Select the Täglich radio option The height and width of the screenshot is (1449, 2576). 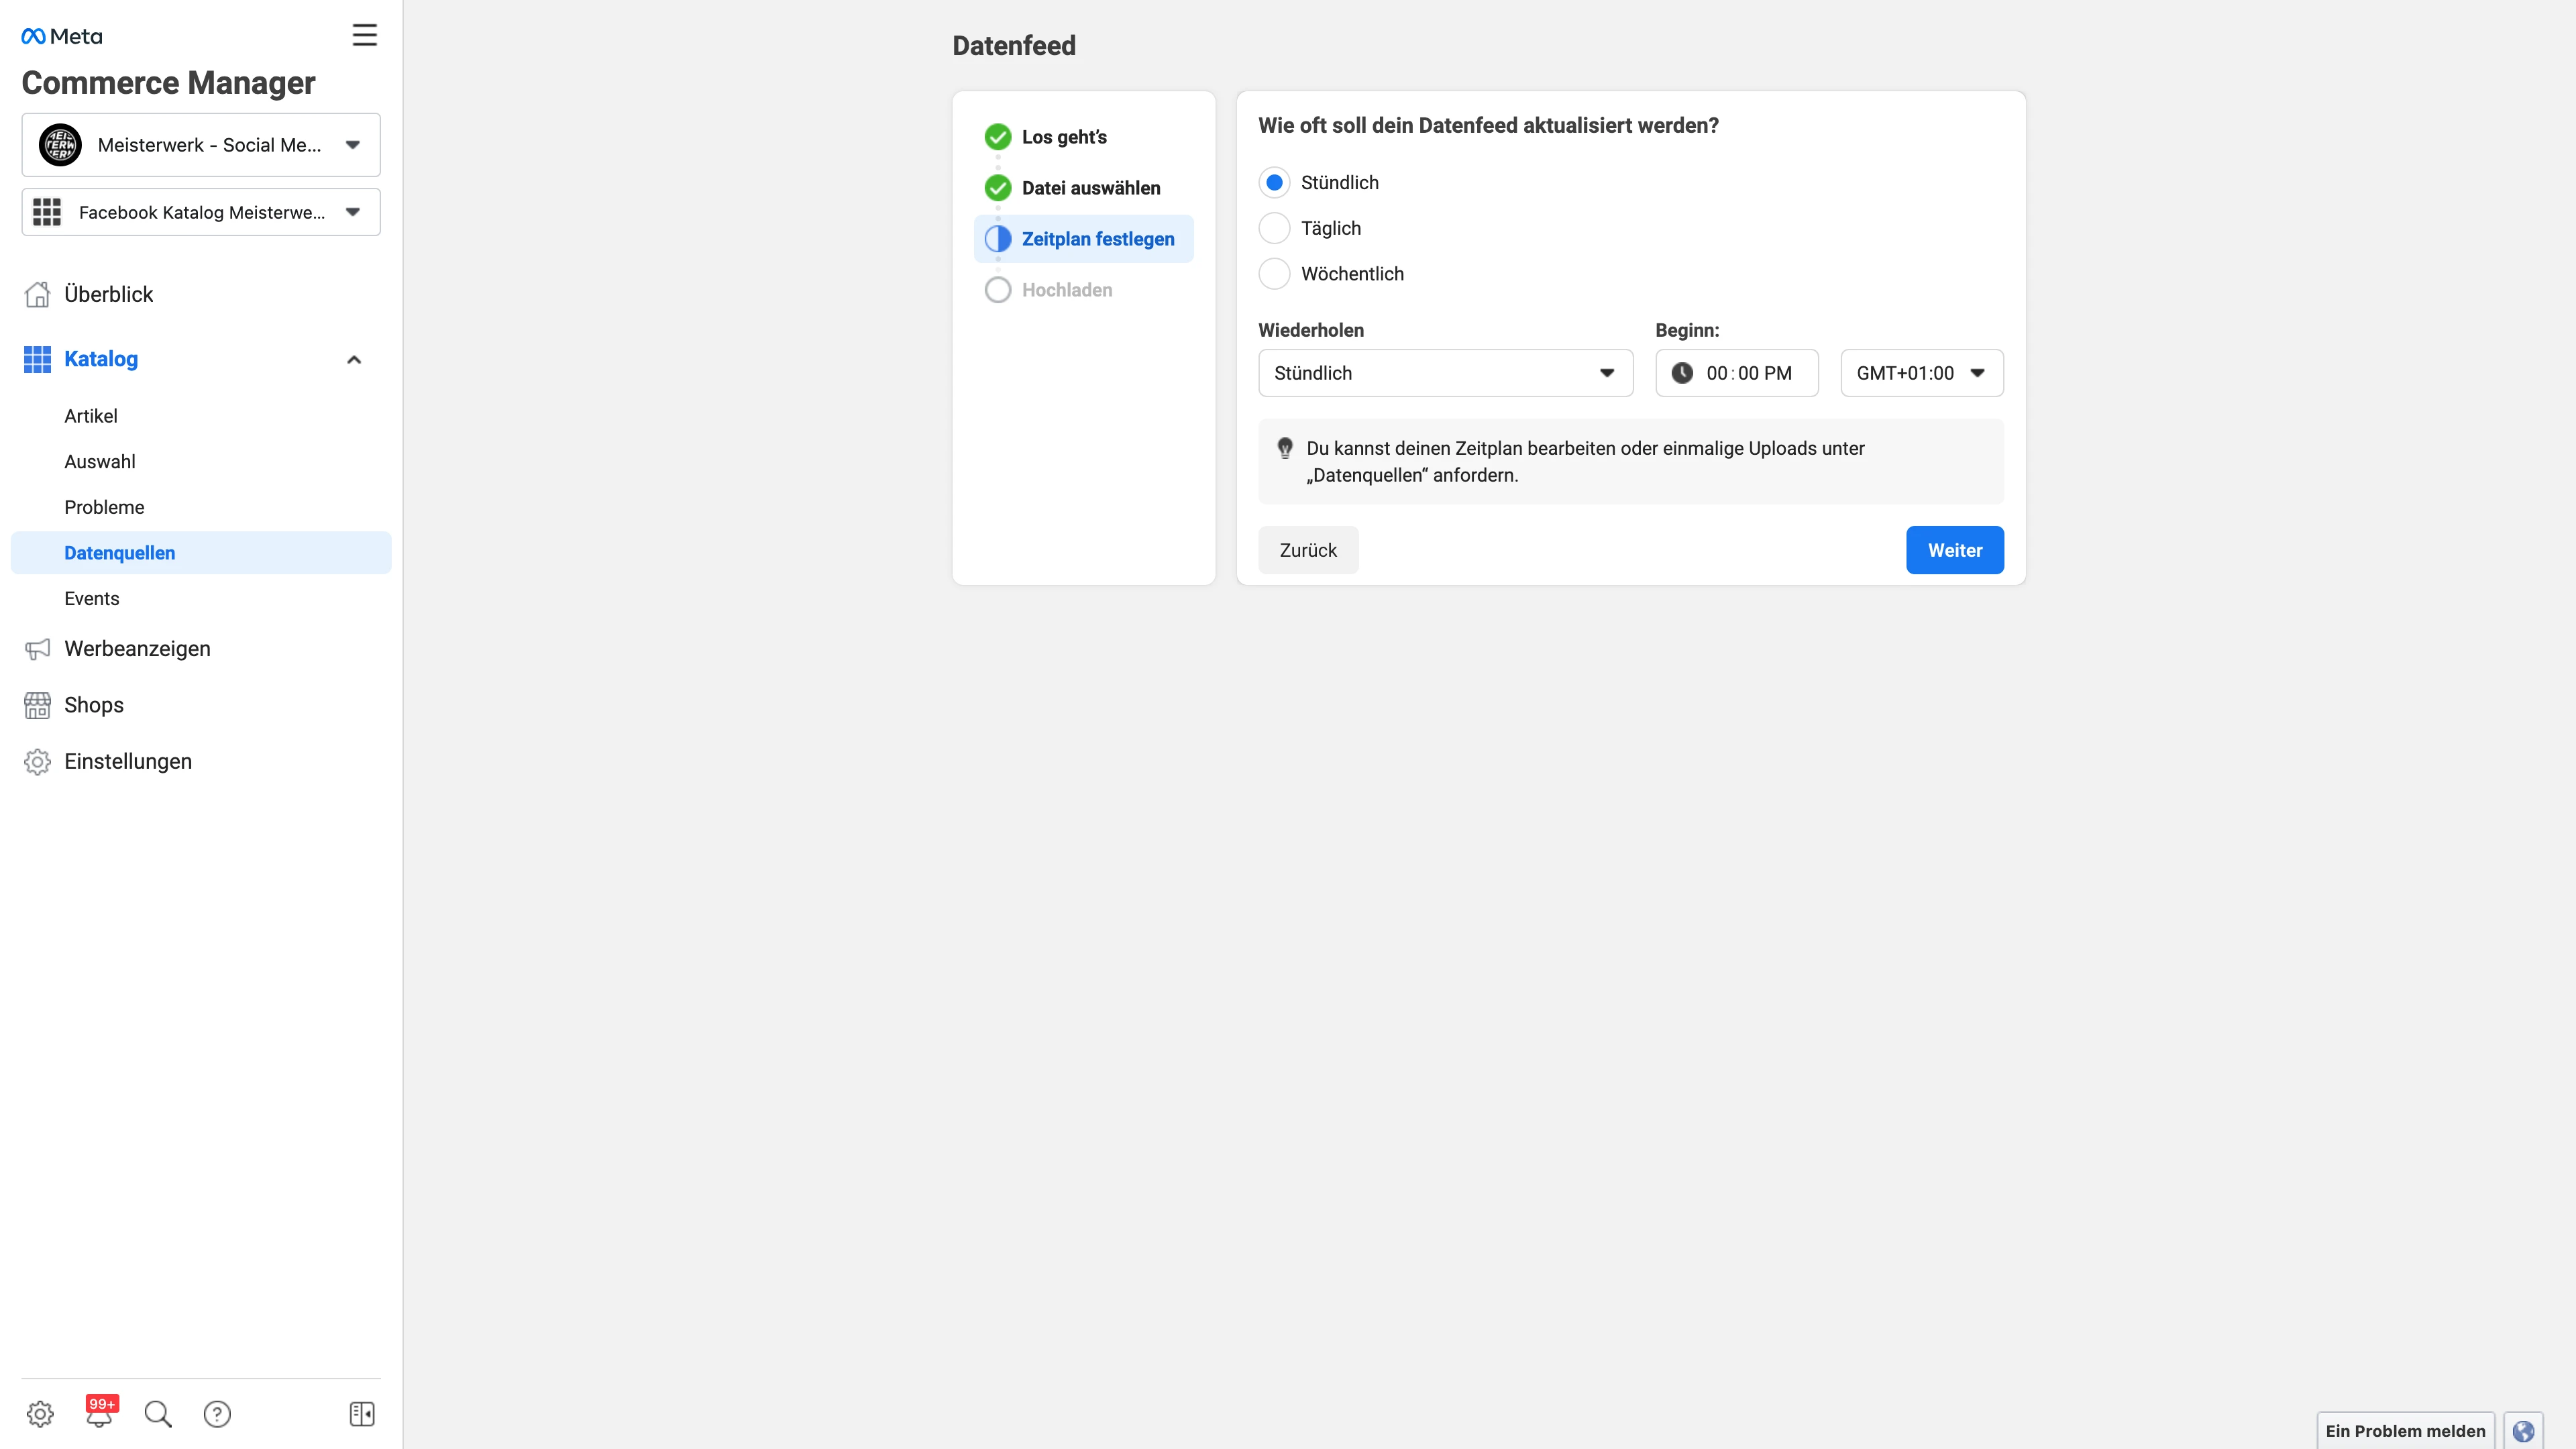(1274, 228)
